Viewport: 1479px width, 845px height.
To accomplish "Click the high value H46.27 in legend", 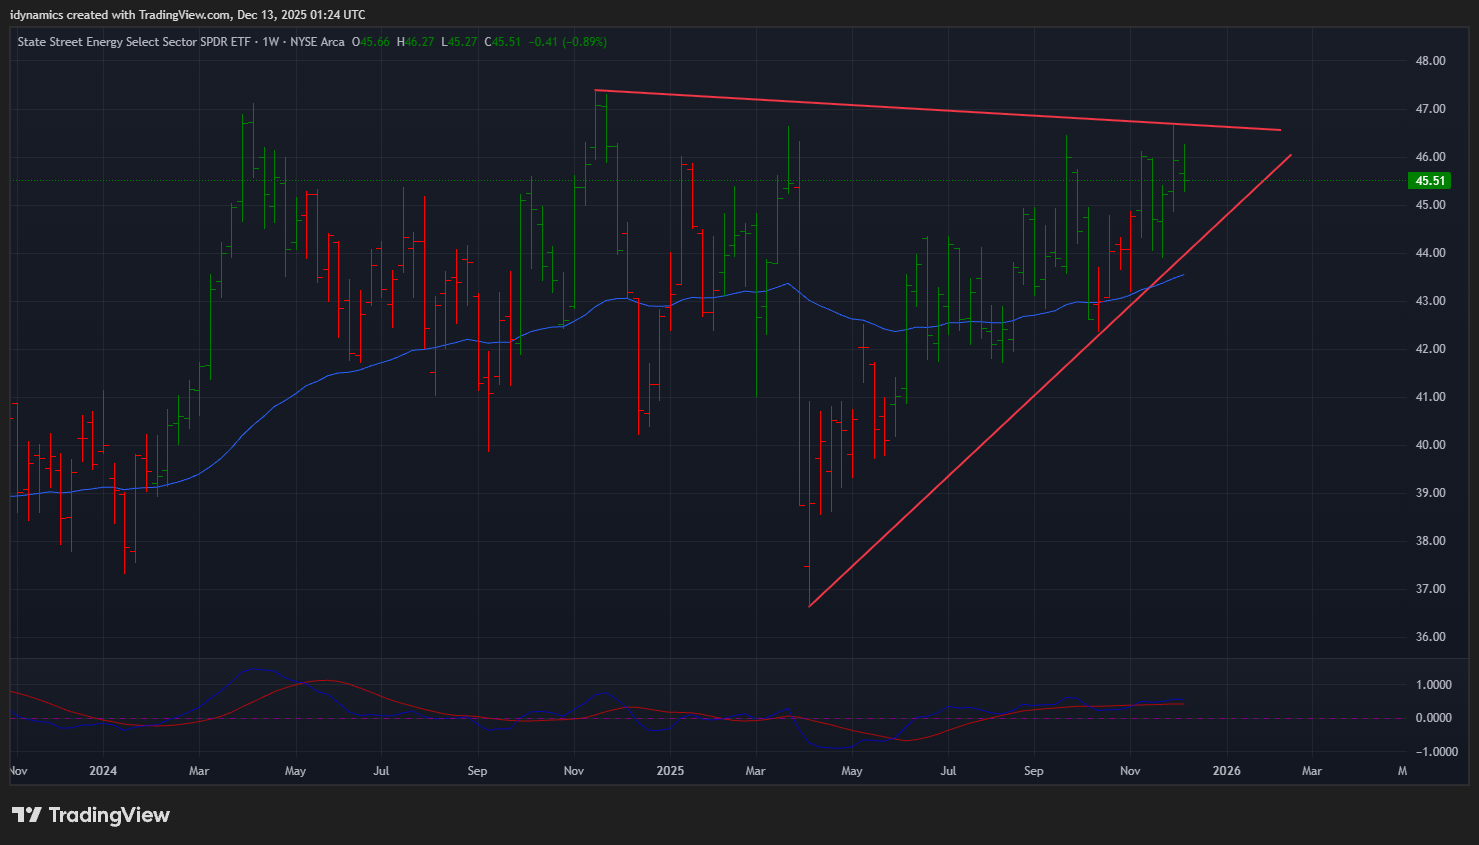I will [415, 42].
